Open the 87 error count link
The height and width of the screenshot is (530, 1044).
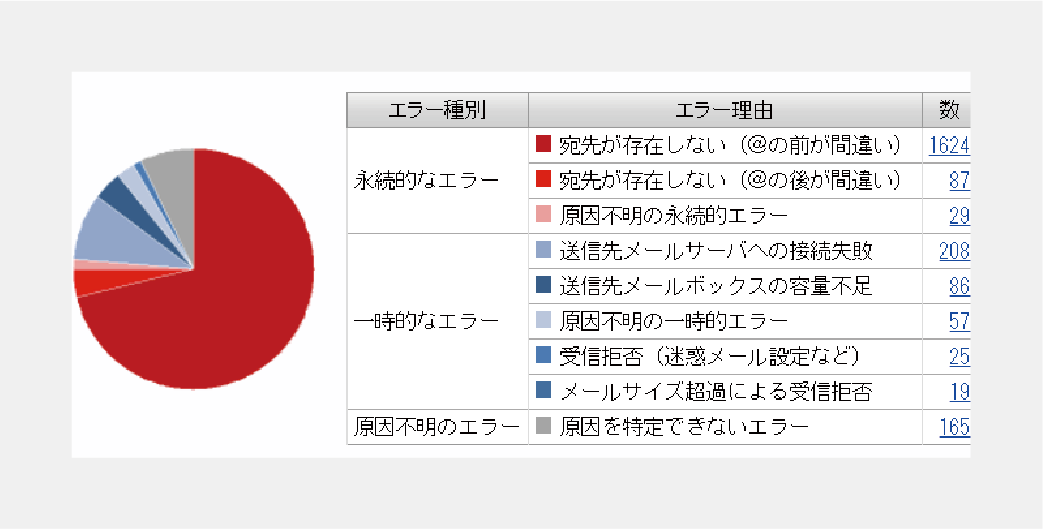959,180
